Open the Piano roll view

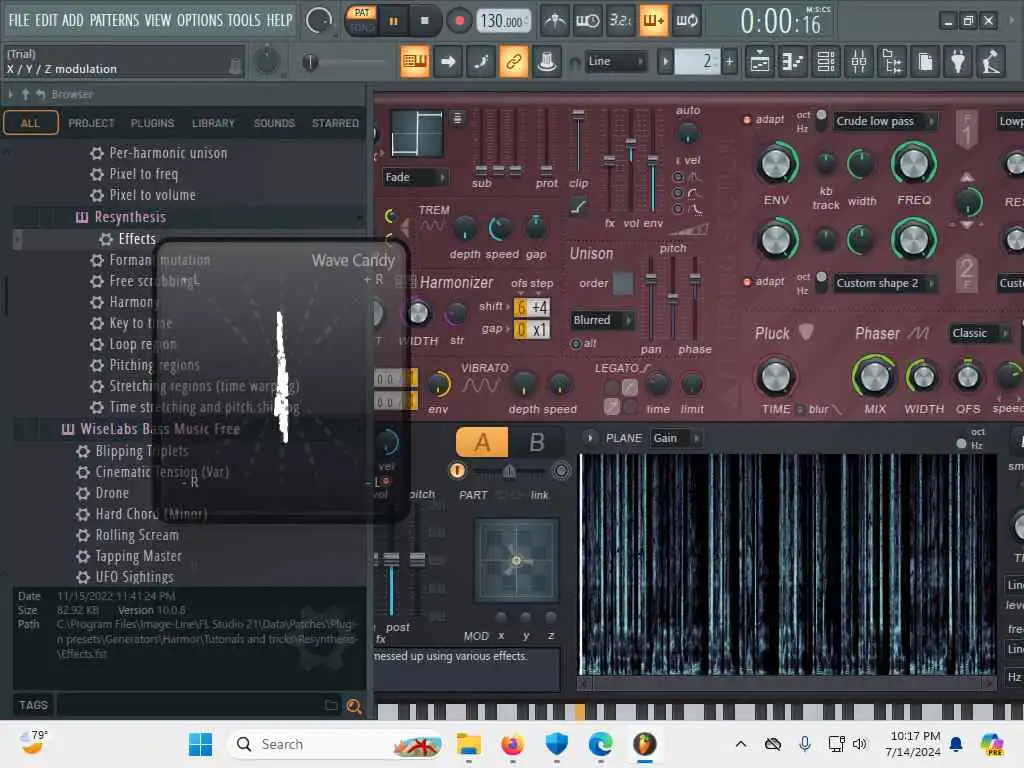point(792,63)
